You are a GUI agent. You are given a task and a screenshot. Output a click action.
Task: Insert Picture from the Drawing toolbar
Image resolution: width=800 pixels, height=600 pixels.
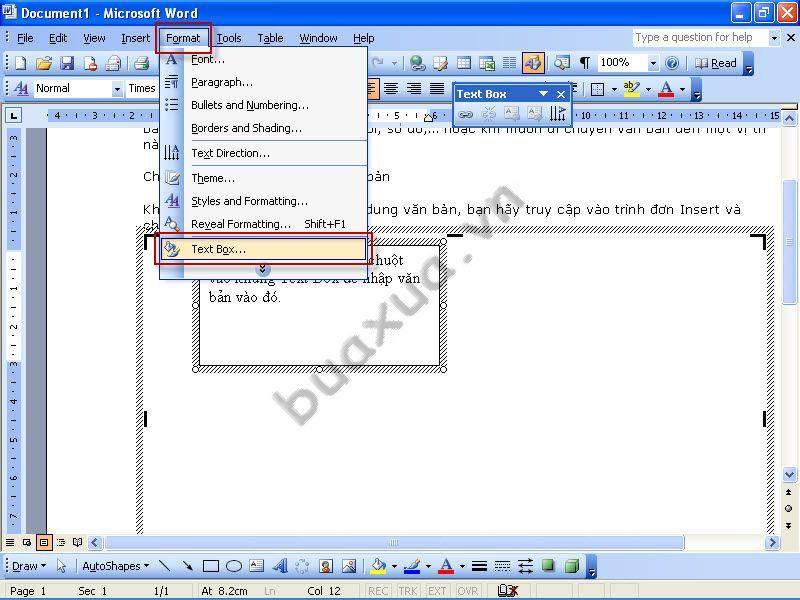tap(349, 566)
